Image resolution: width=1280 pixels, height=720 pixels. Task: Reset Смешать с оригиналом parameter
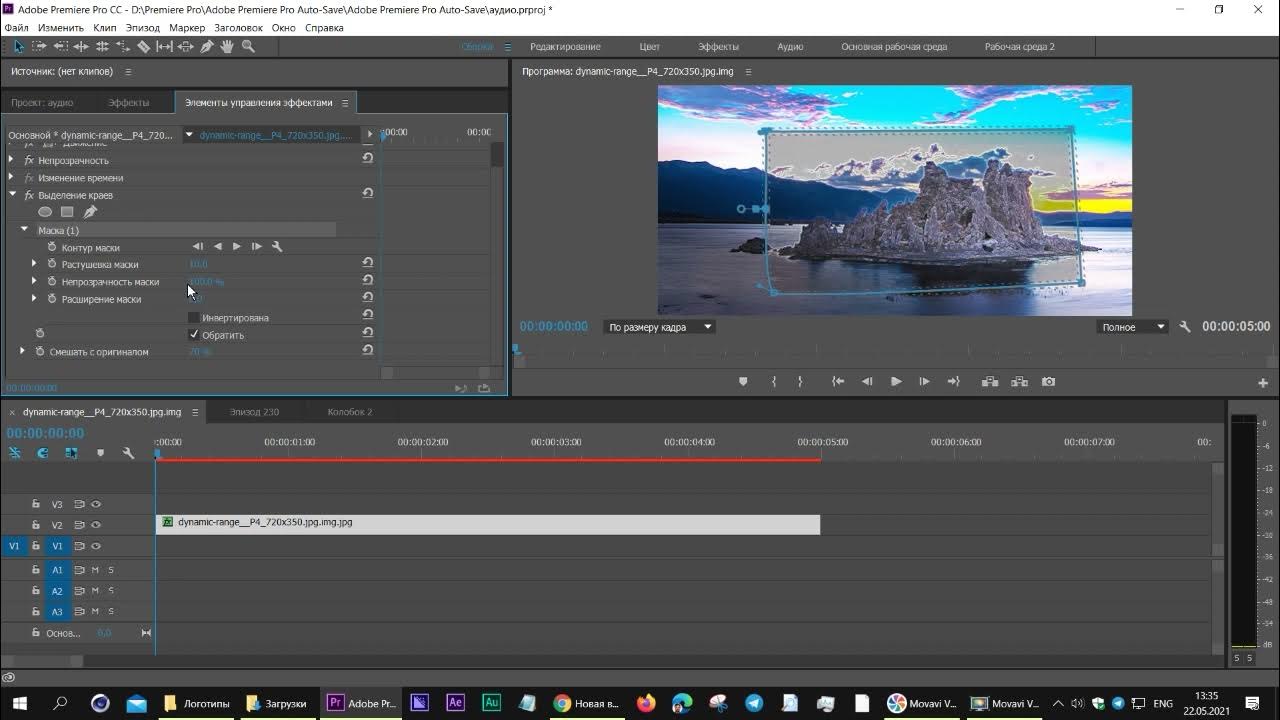[368, 351]
